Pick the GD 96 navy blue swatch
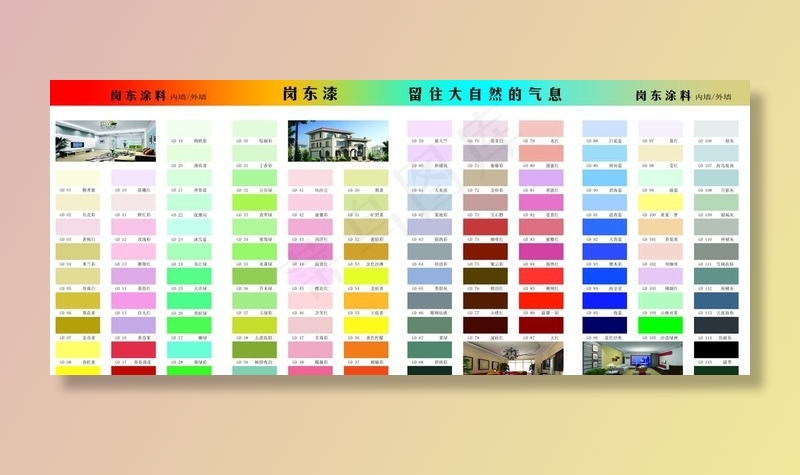 pyautogui.click(x=605, y=325)
